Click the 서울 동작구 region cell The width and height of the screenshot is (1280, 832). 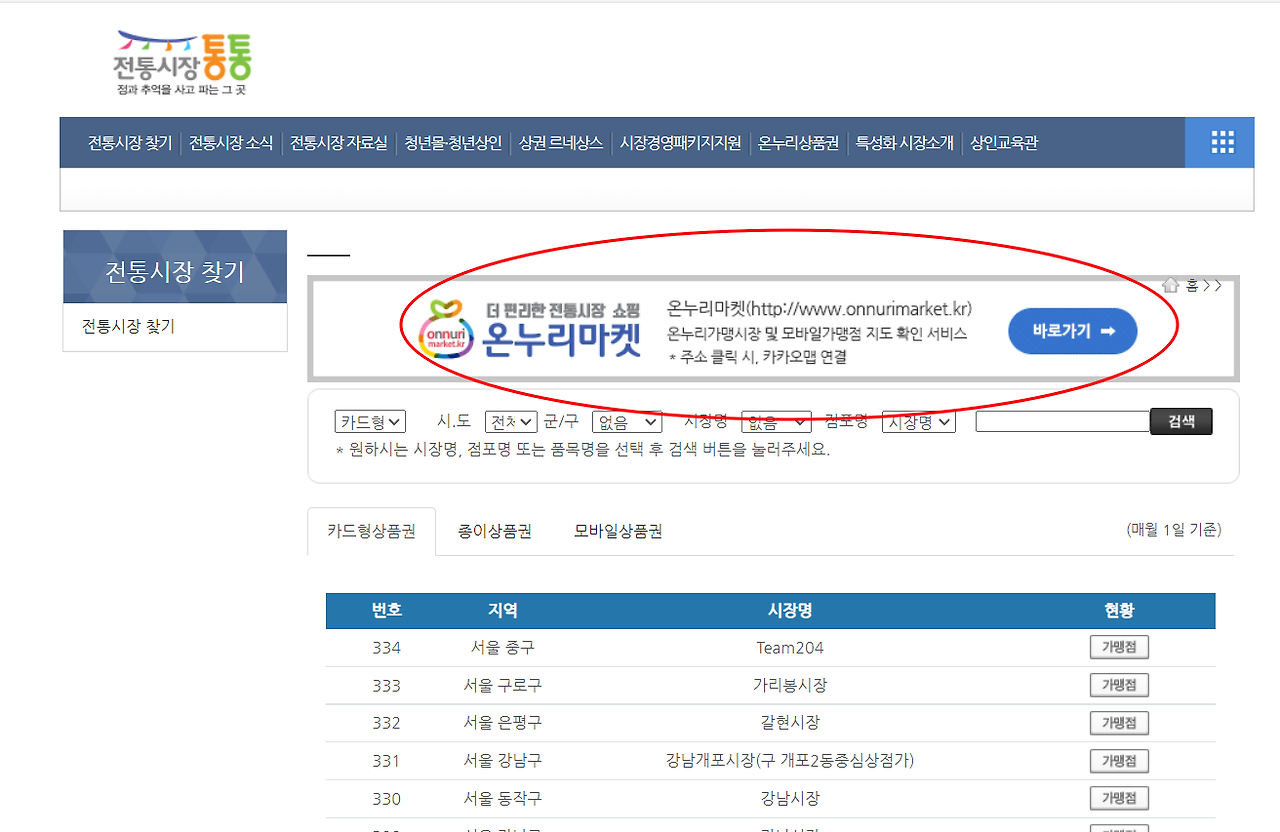(502, 799)
